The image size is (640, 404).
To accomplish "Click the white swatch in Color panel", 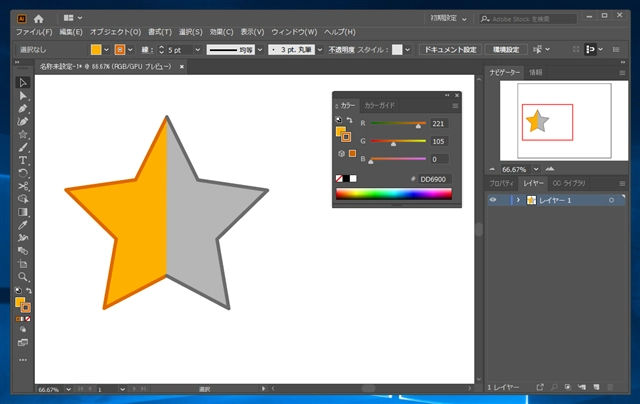I will [x=353, y=178].
